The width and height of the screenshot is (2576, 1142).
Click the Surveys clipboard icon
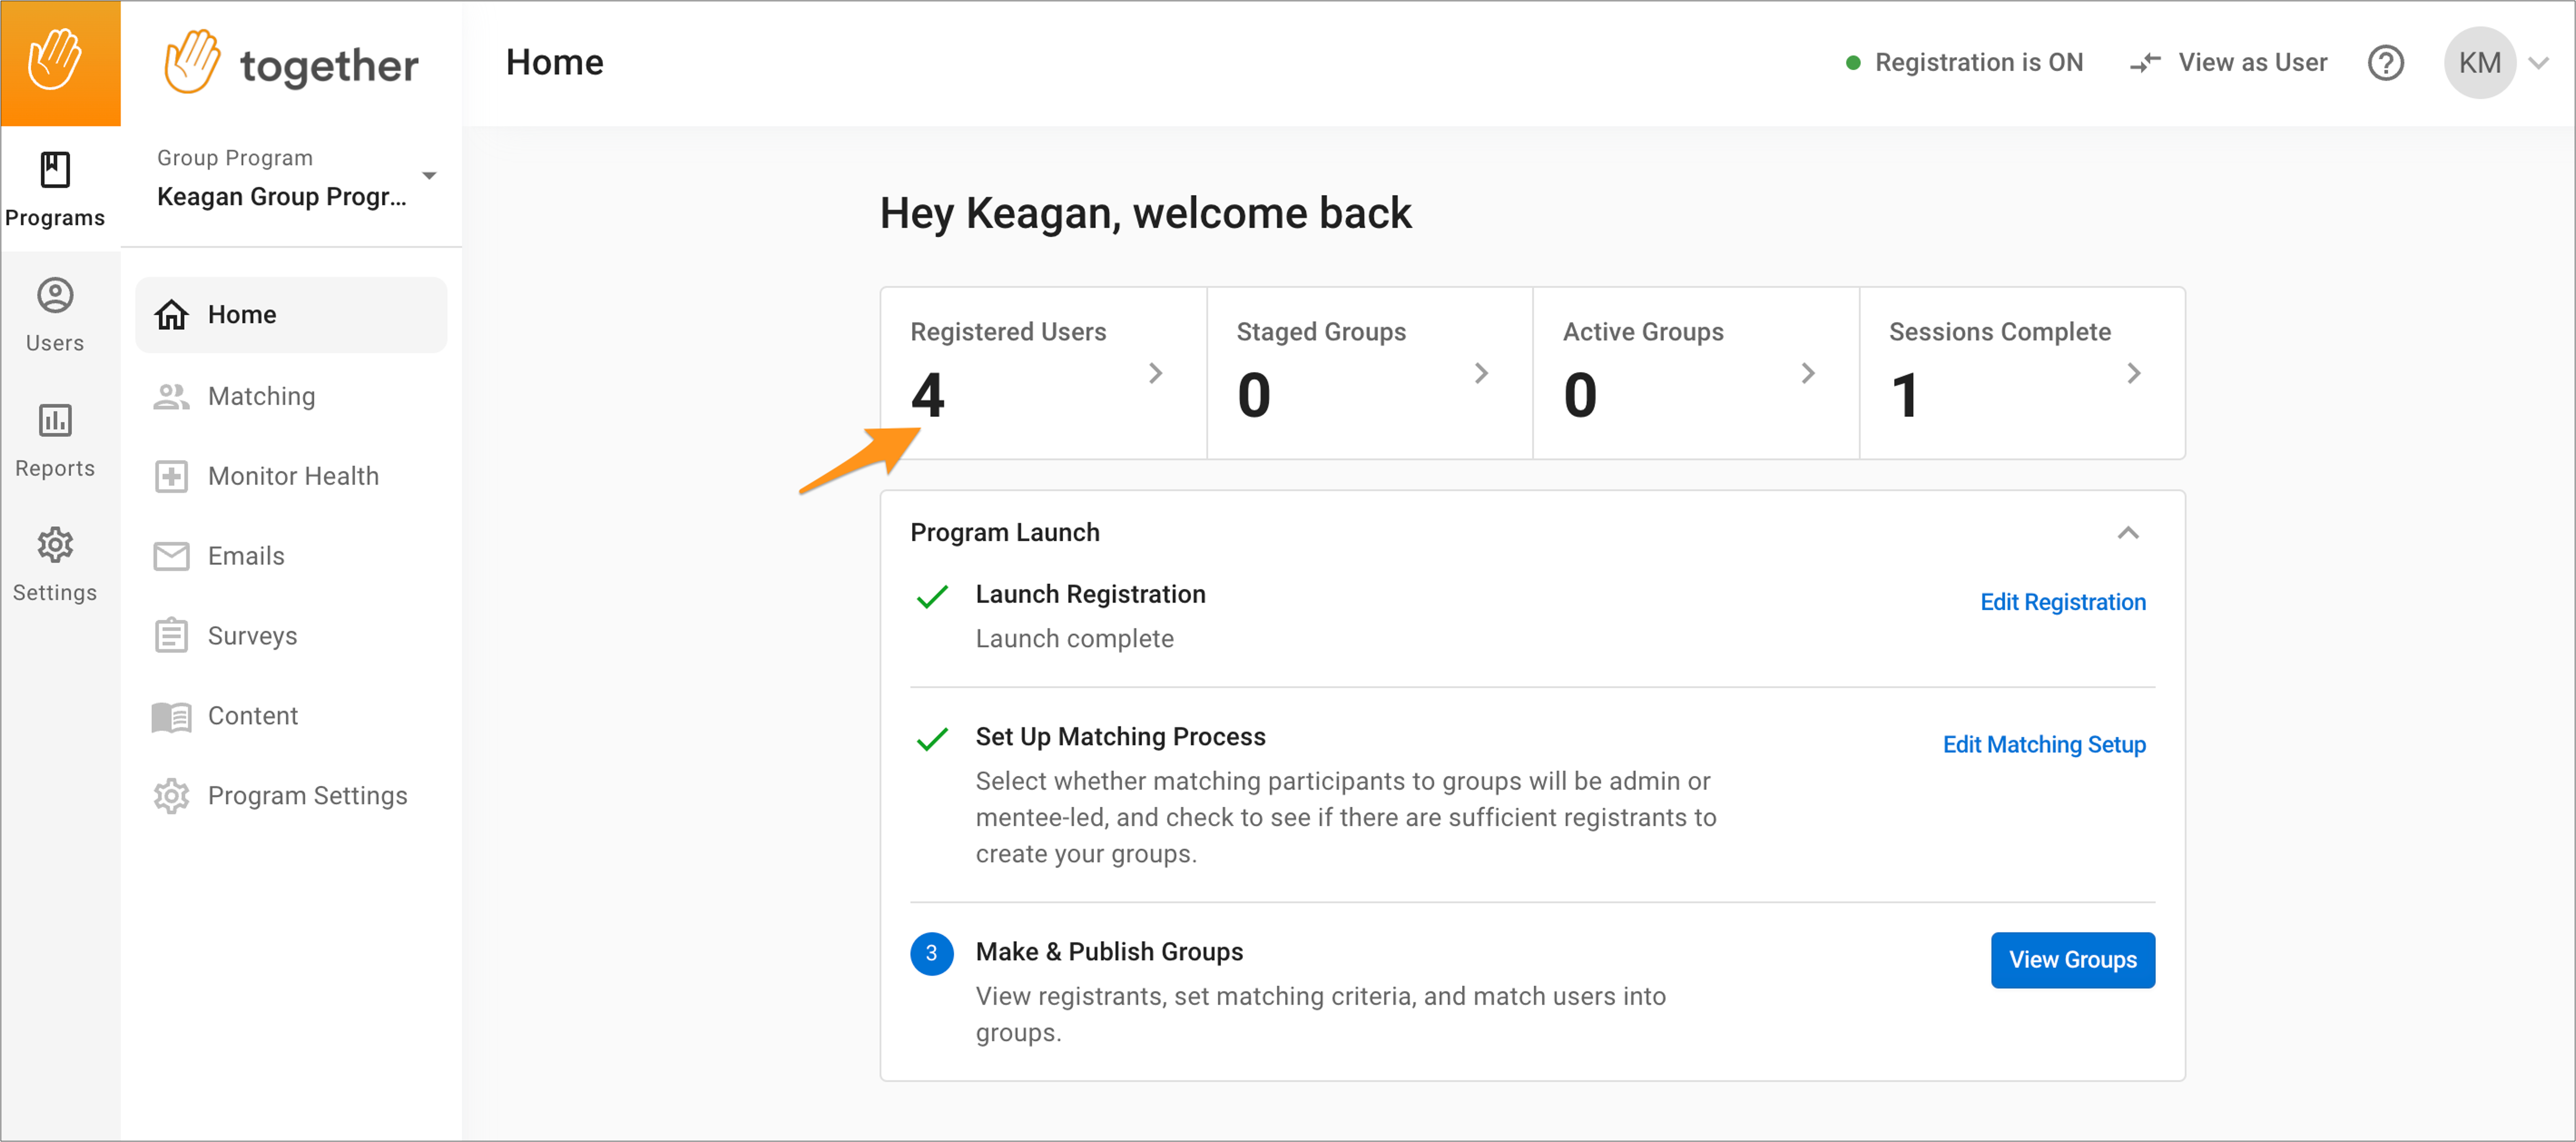pyautogui.click(x=171, y=635)
